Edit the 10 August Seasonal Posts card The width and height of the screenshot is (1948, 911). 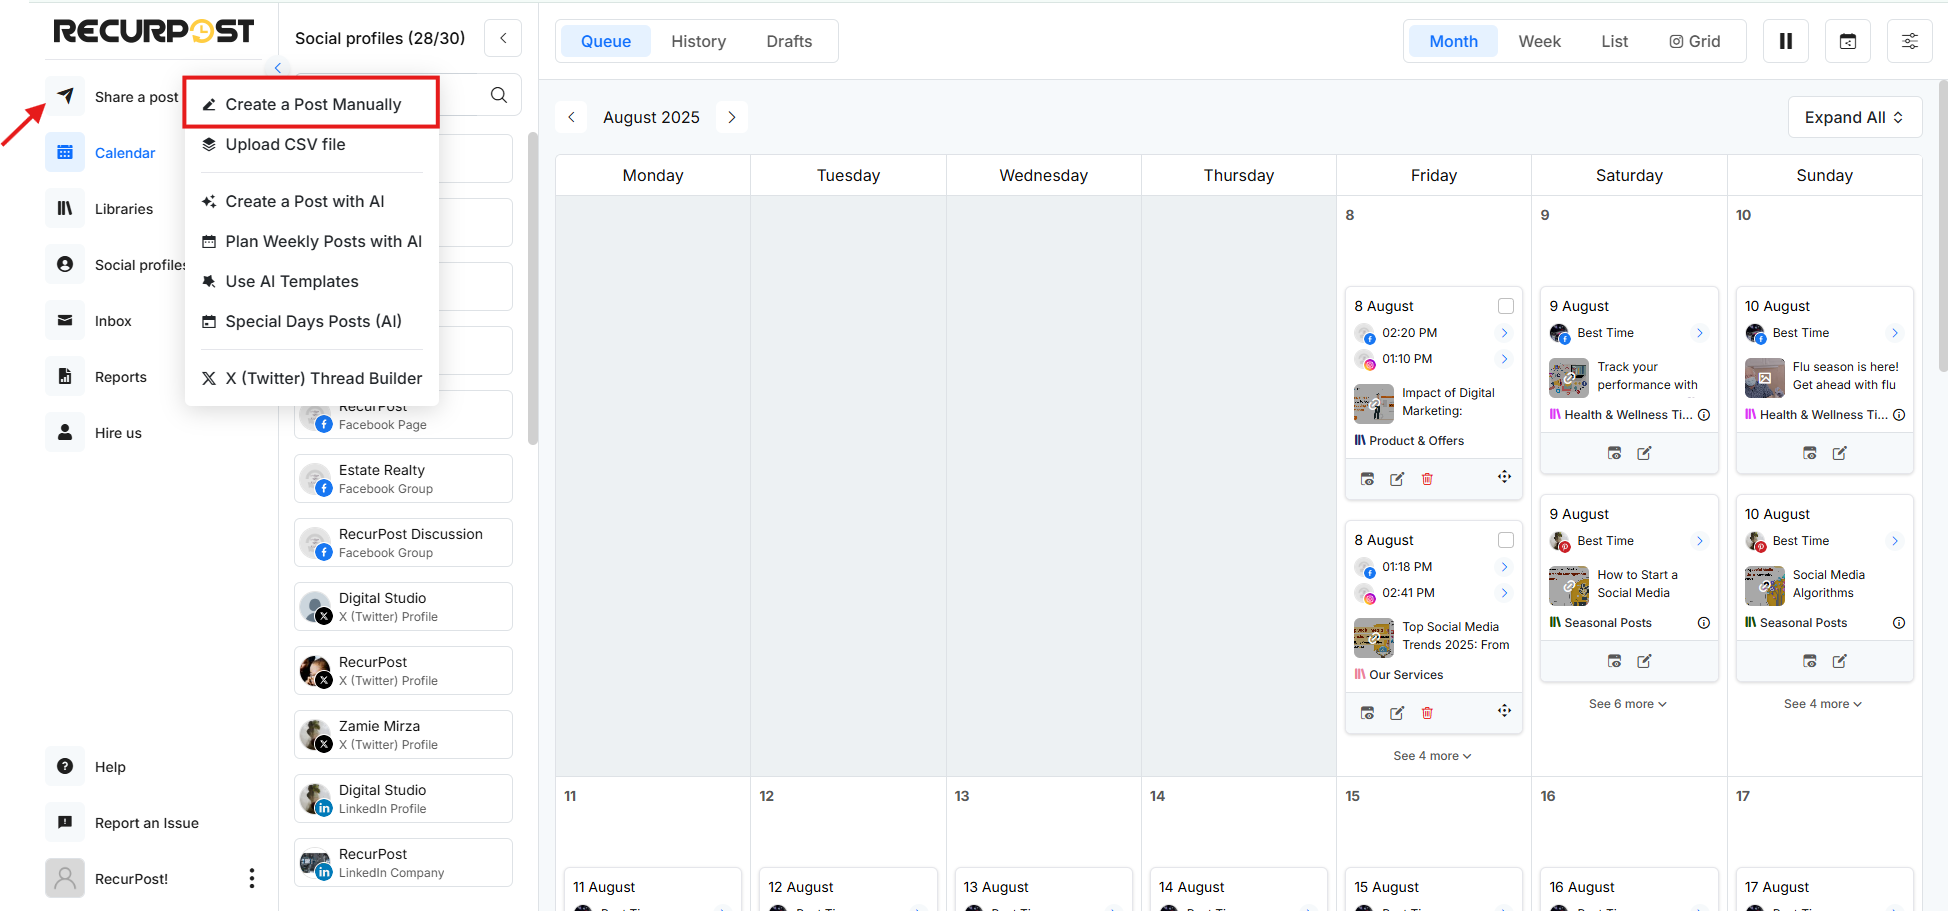coord(1839,661)
